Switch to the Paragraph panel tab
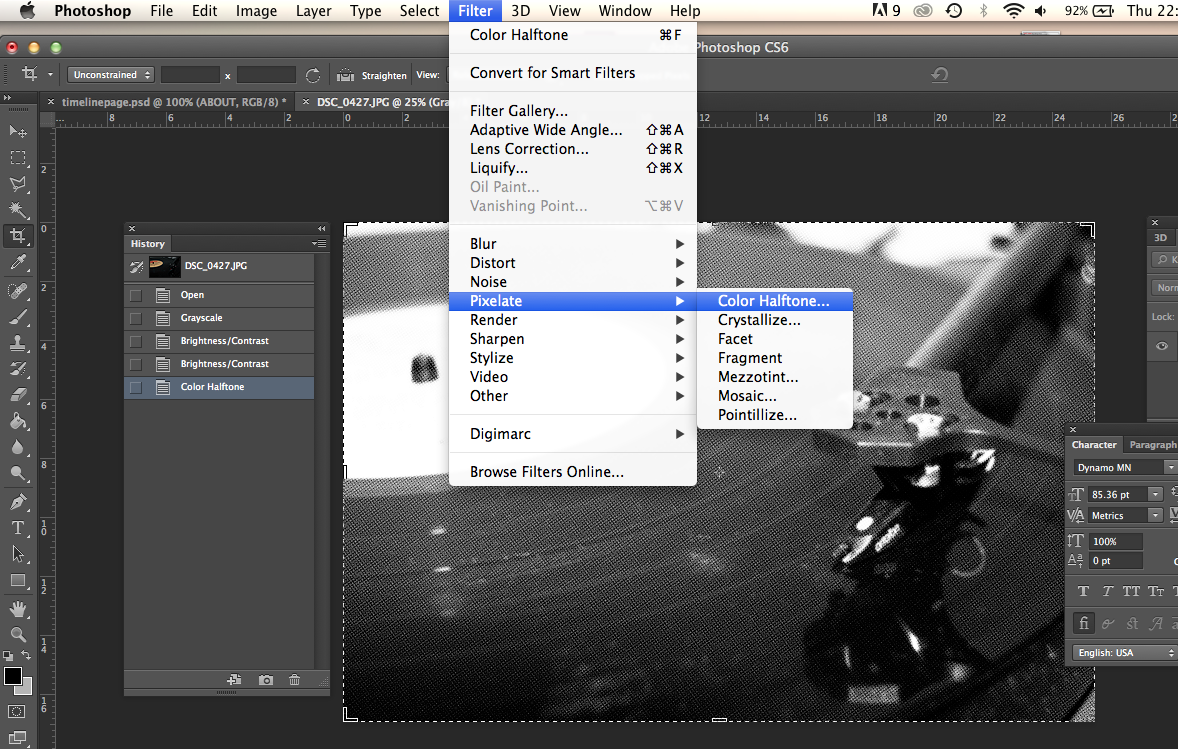 click(1152, 445)
